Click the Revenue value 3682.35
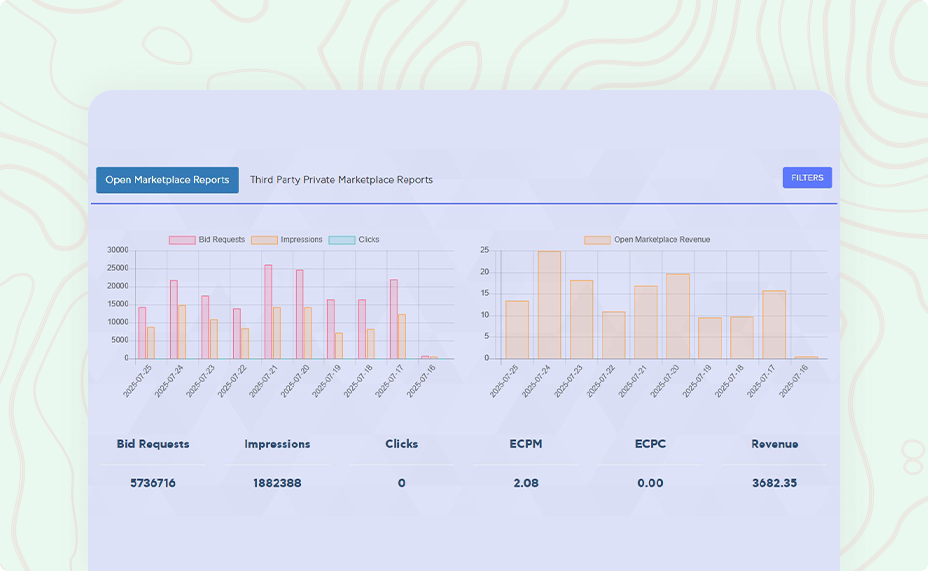The width and height of the screenshot is (928, 571). pyautogui.click(x=775, y=483)
